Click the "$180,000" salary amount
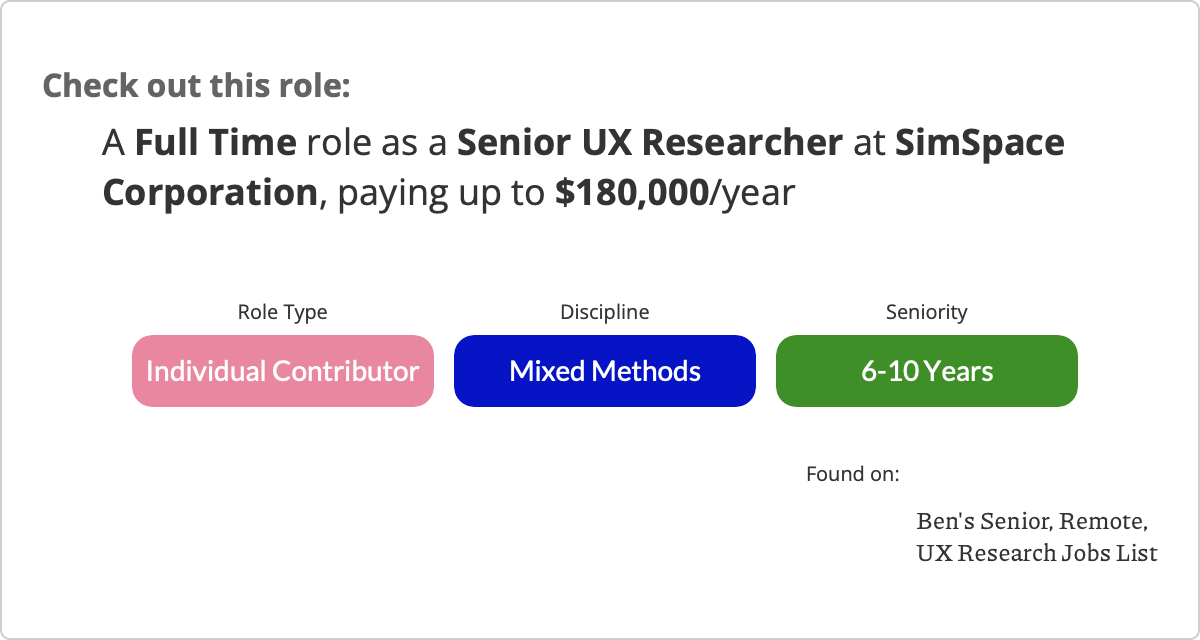This screenshot has width=1200, height=640. pos(631,192)
